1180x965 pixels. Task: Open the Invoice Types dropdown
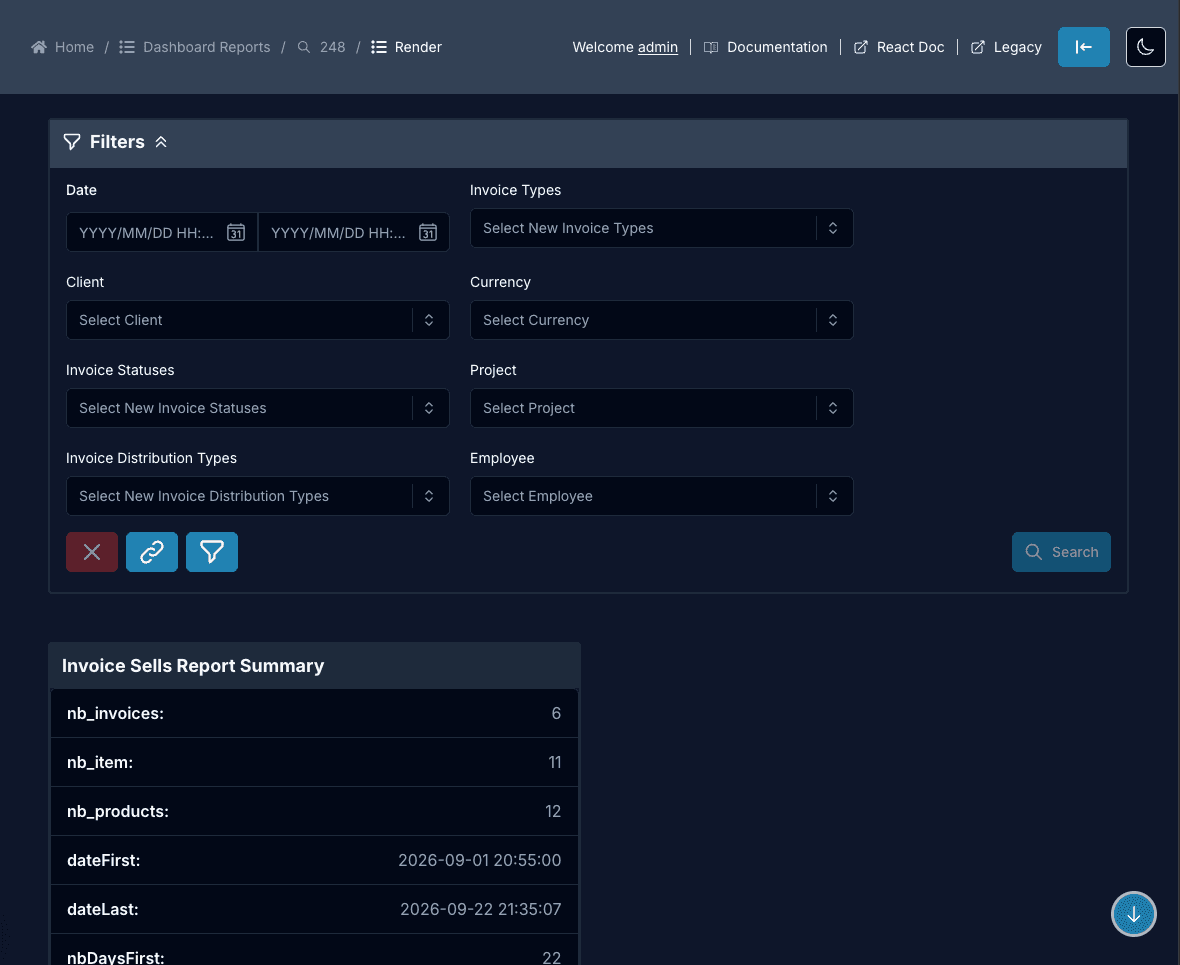pos(661,228)
